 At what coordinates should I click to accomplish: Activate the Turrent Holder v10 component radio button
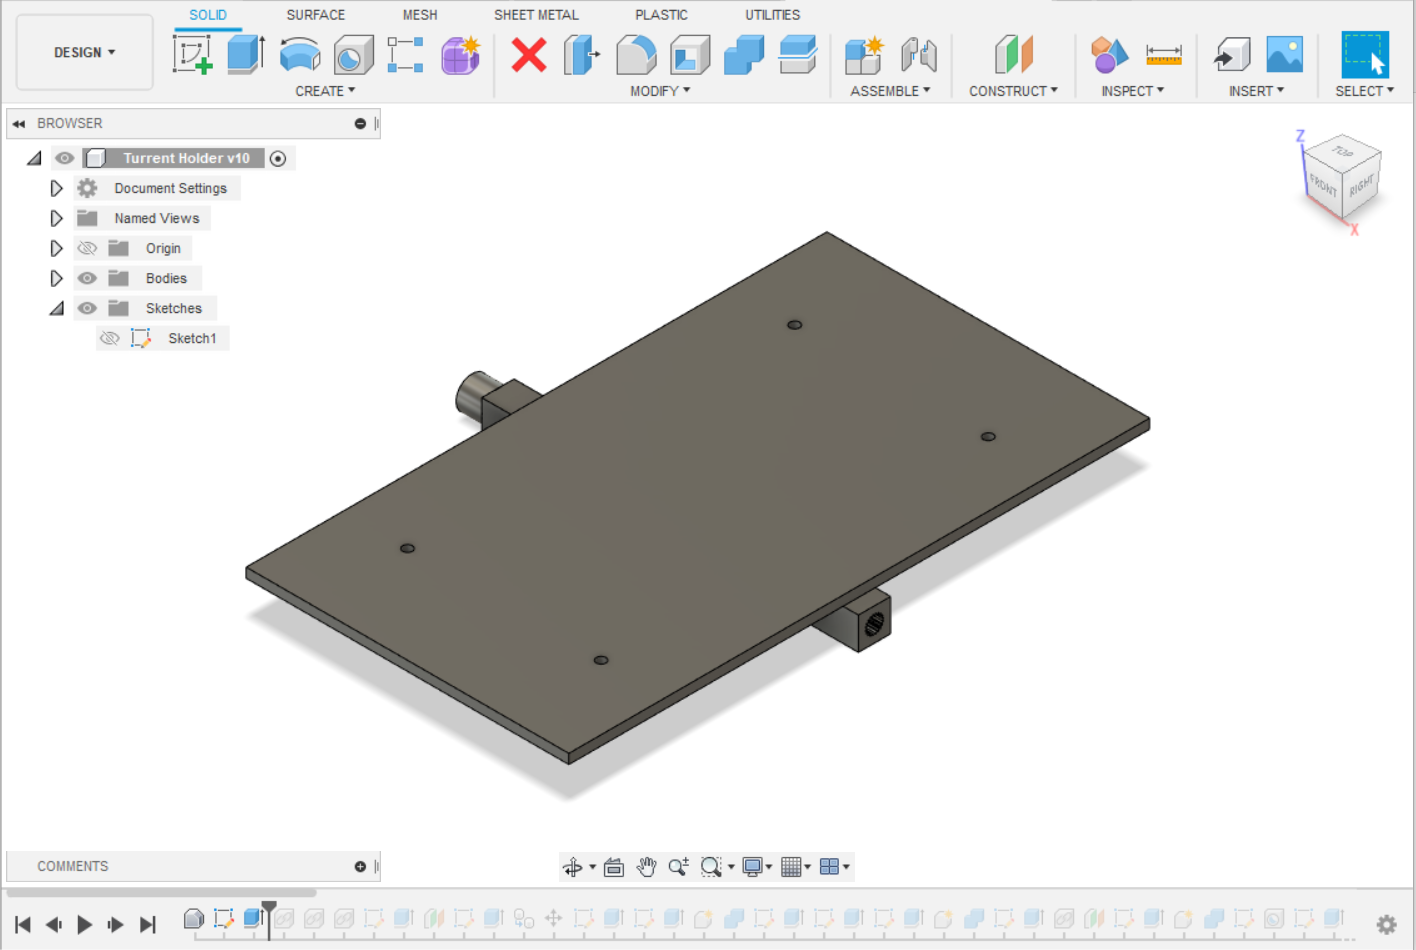[x=278, y=158]
